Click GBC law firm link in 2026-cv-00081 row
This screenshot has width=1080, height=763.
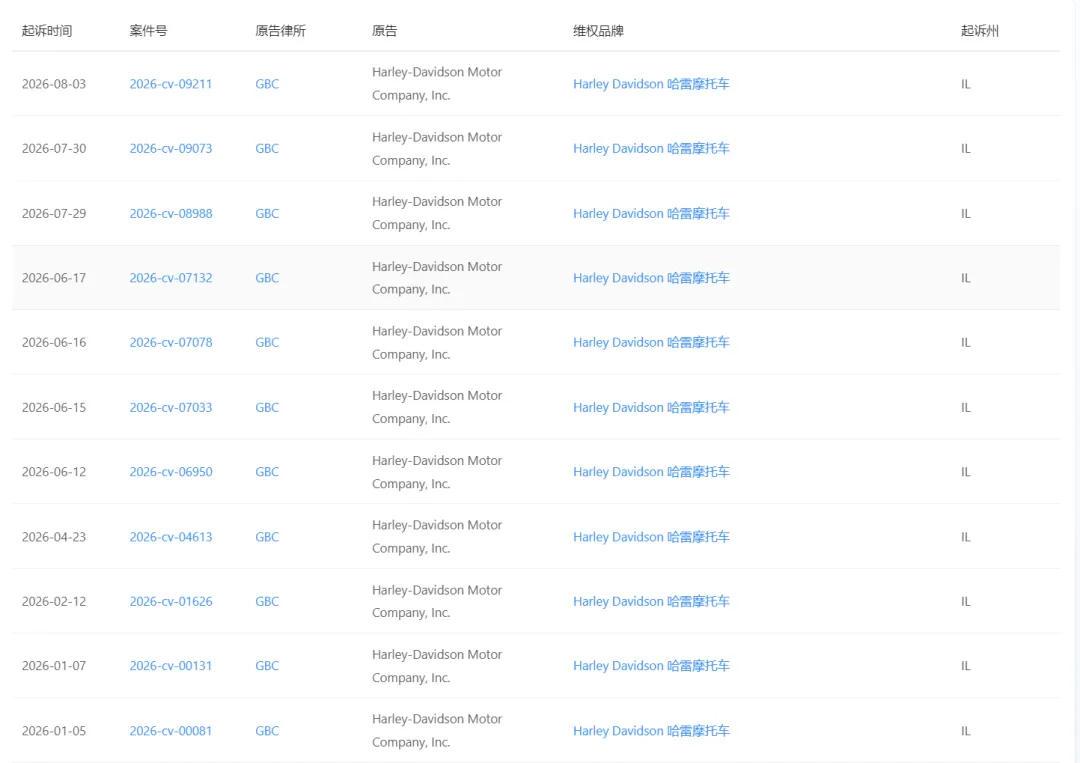pos(267,731)
